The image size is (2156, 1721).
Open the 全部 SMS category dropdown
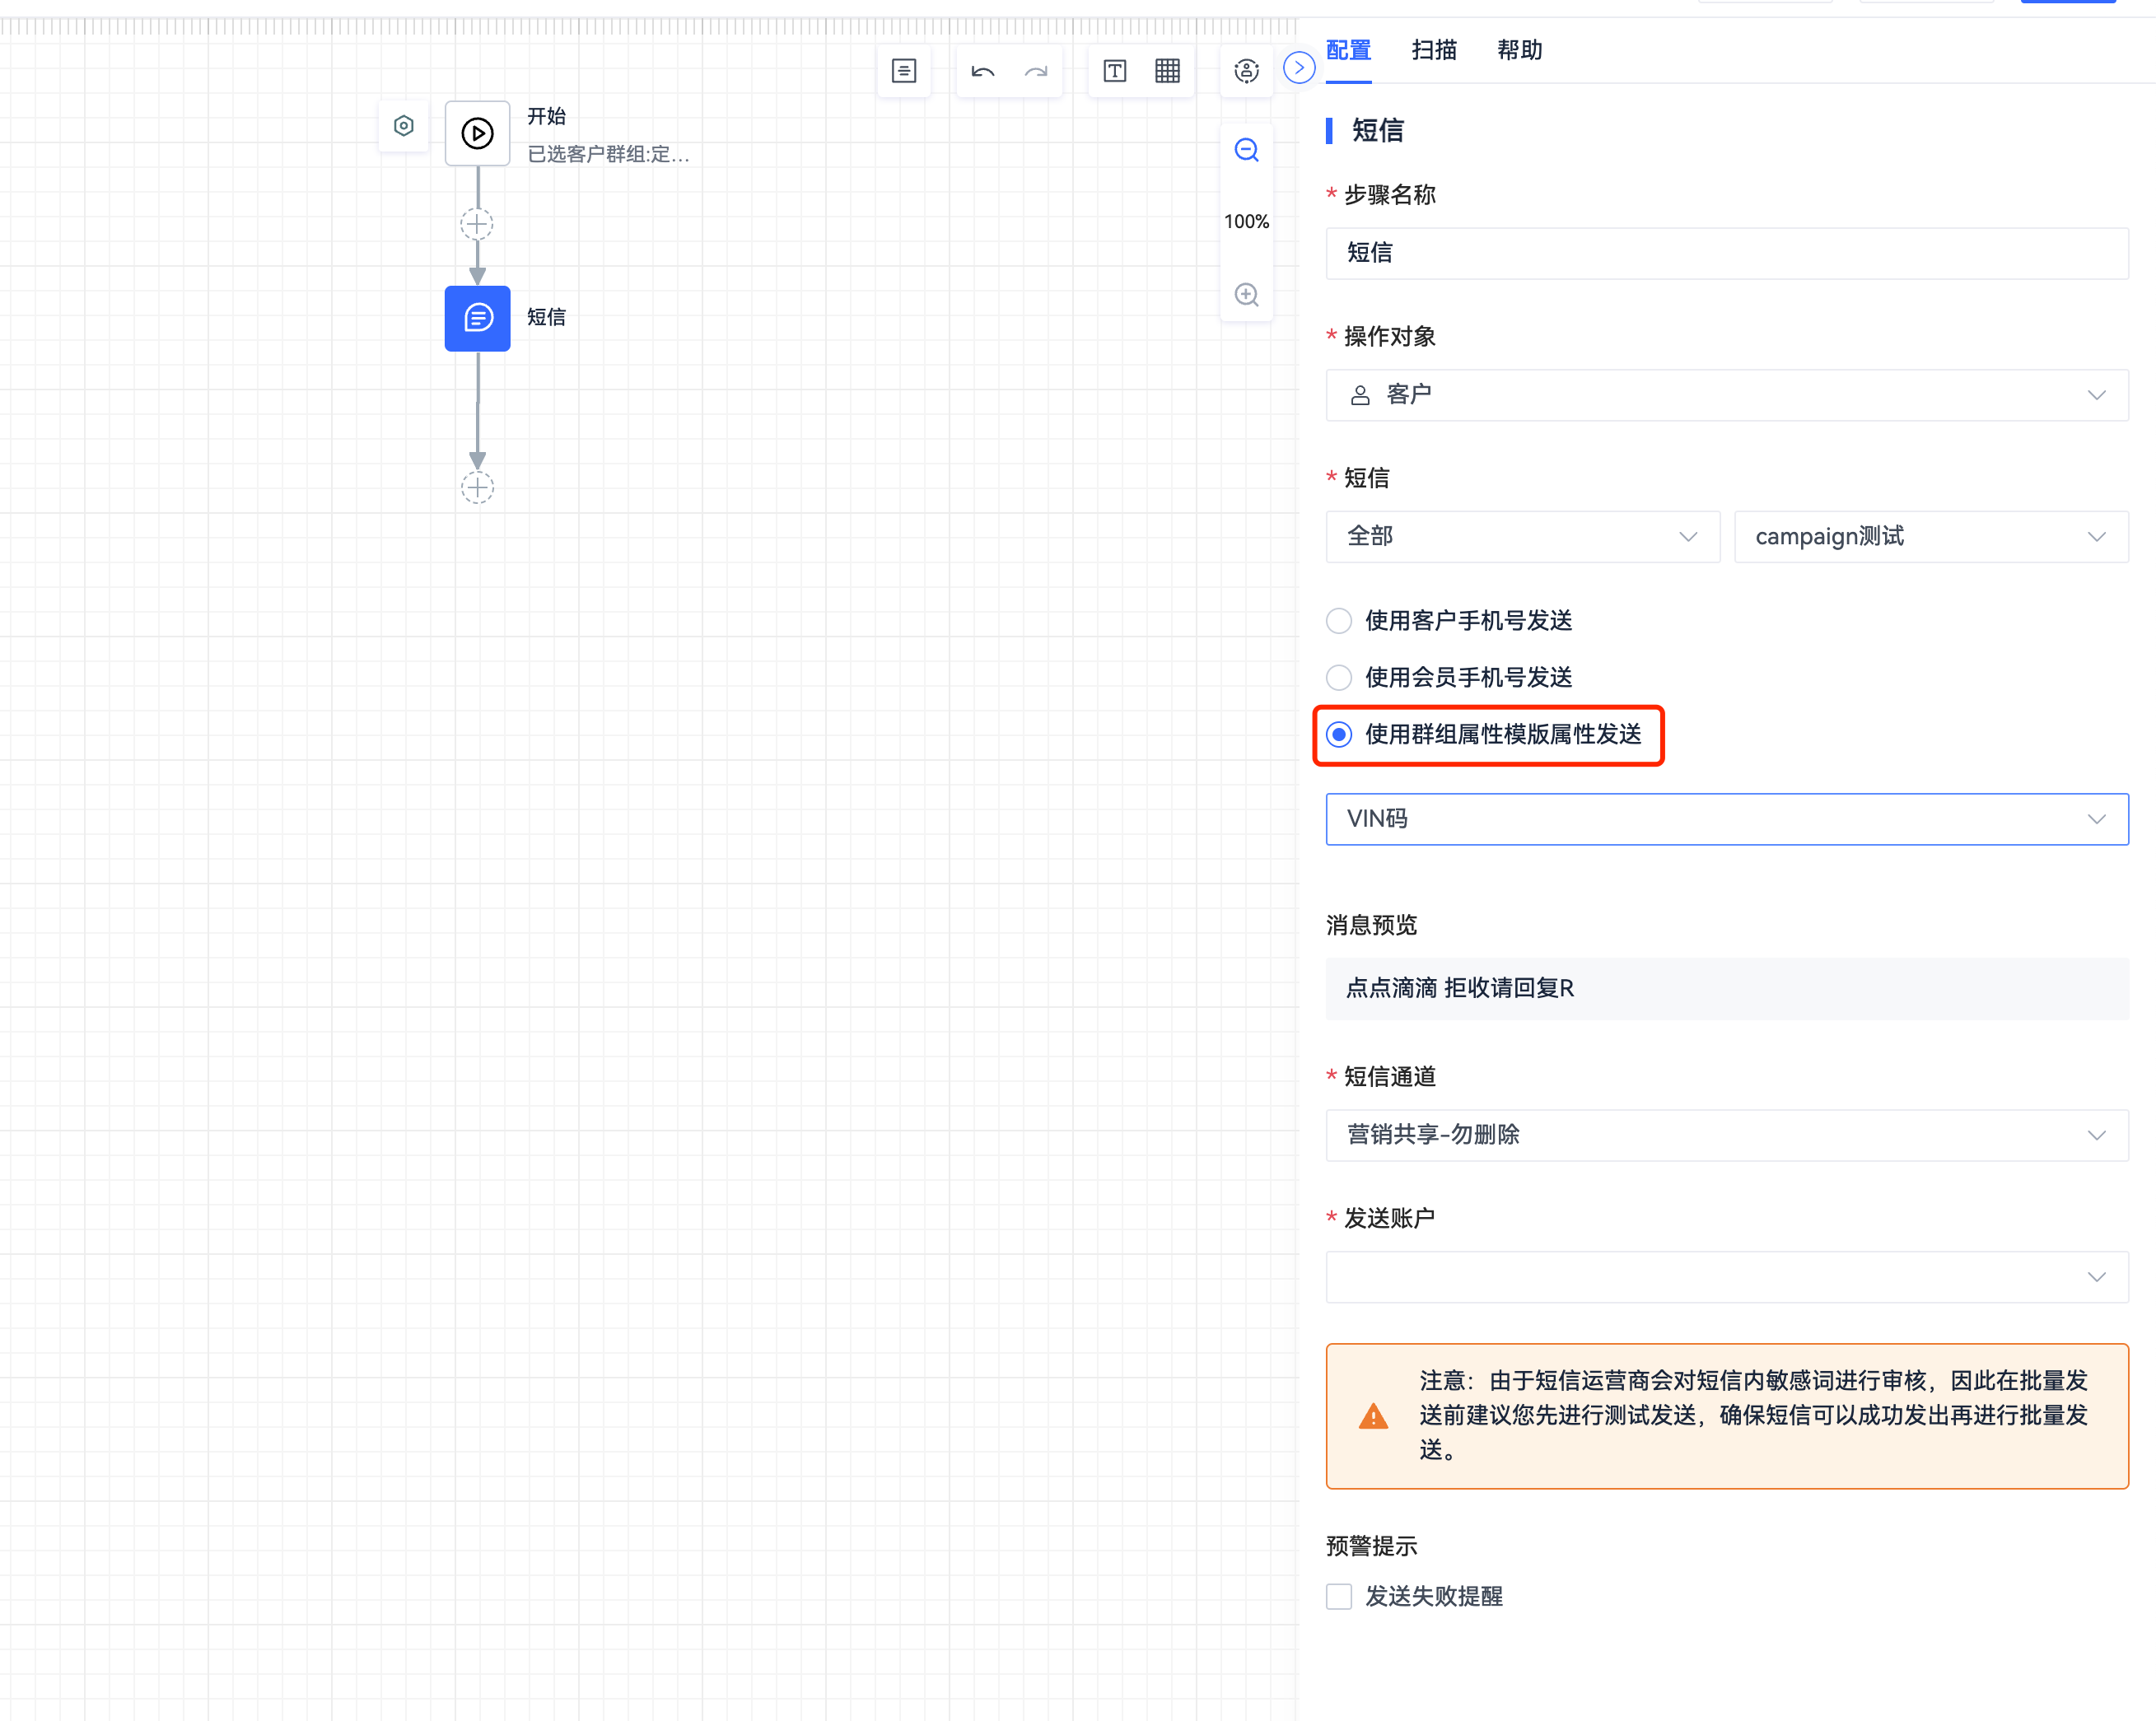coord(1522,537)
